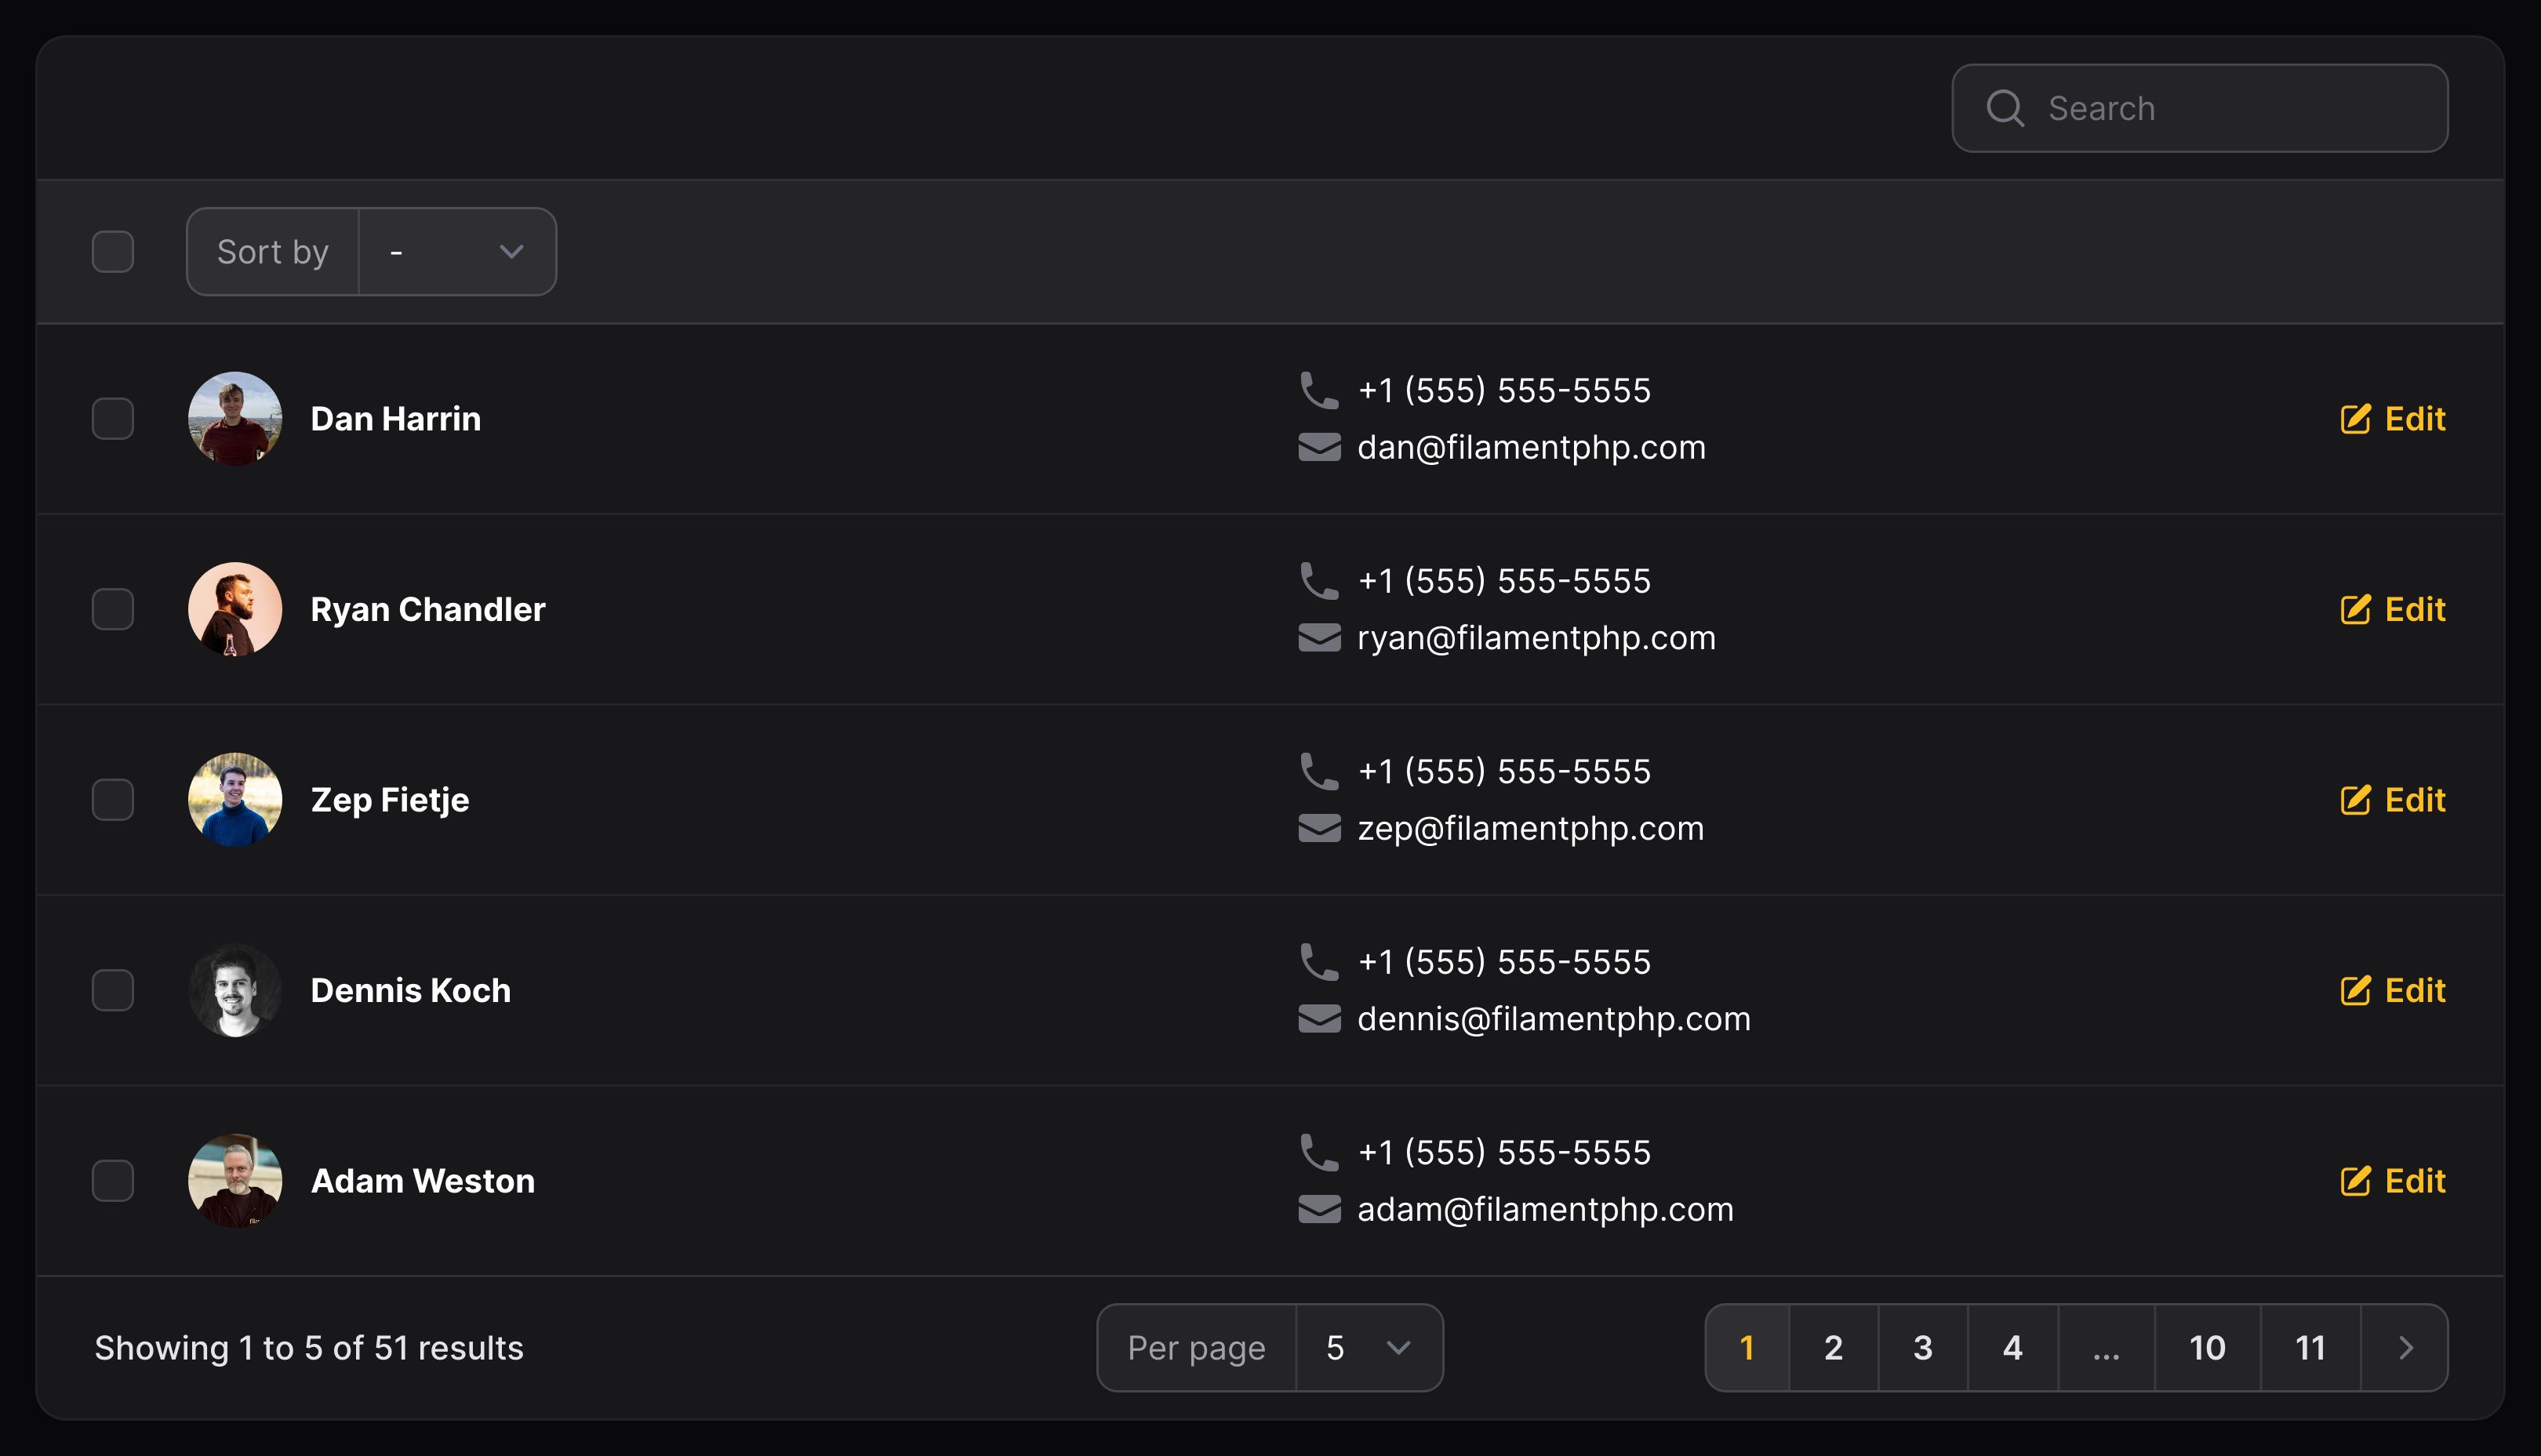Click the phone icon in Dennis Koch's row
Screen dimensions: 2541x1456
(x=1318, y=962)
